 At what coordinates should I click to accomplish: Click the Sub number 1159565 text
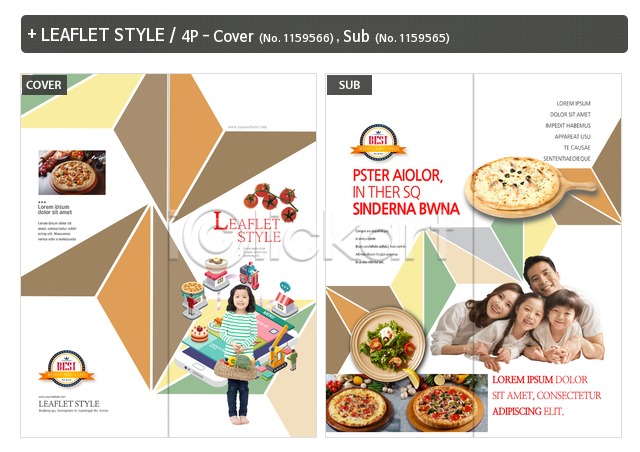[412, 38]
